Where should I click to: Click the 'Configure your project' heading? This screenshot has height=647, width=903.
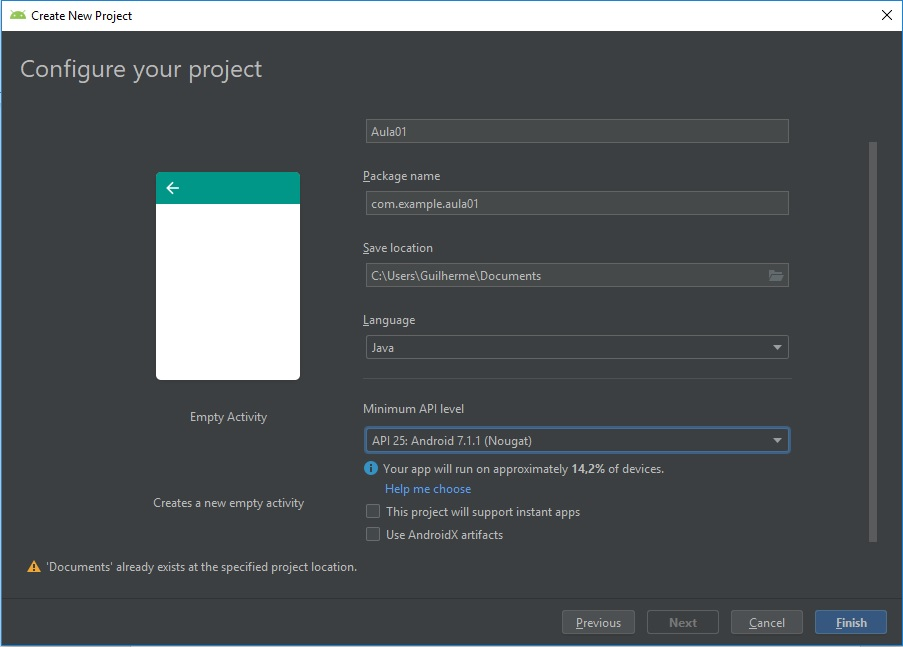[x=141, y=70]
